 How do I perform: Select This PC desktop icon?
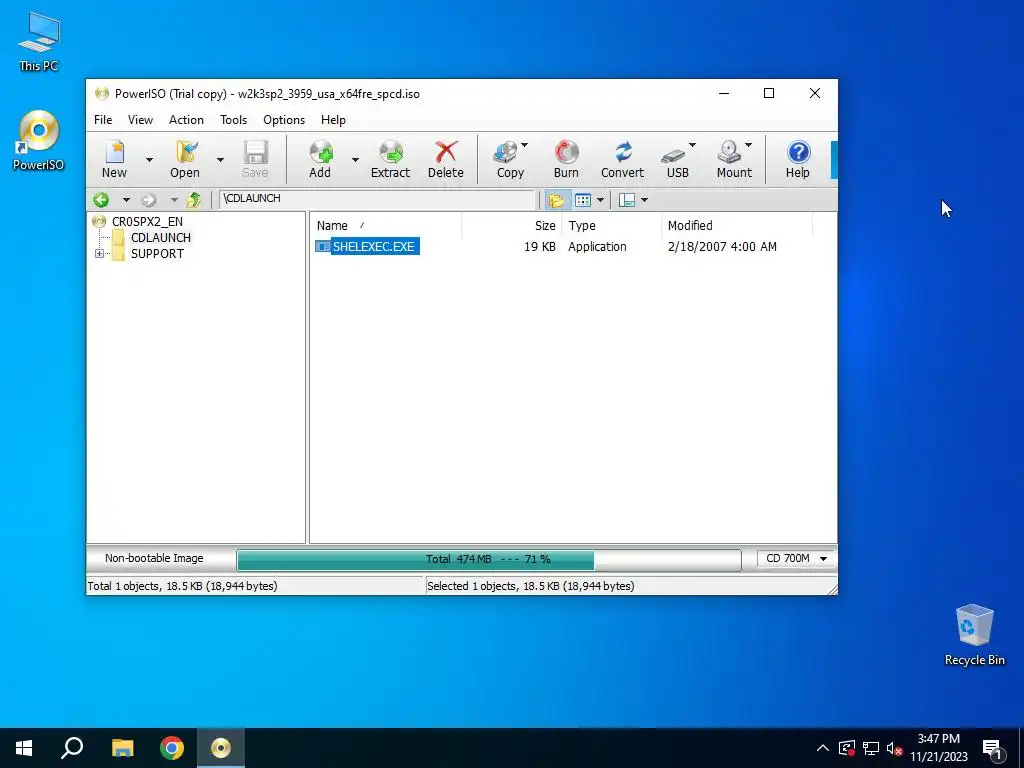pyautogui.click(x=39, y=41)
